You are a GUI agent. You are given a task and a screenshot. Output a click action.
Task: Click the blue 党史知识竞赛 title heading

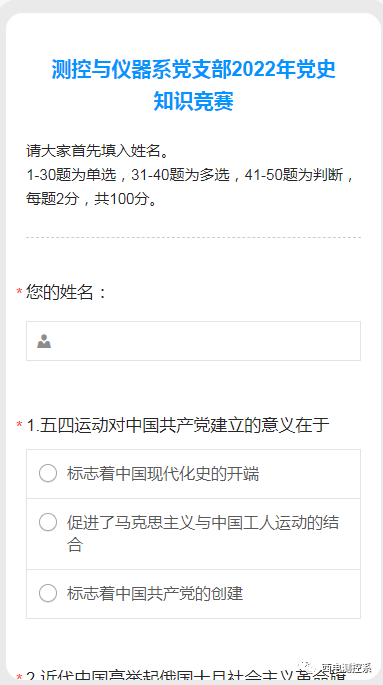(x=193, y=86)
